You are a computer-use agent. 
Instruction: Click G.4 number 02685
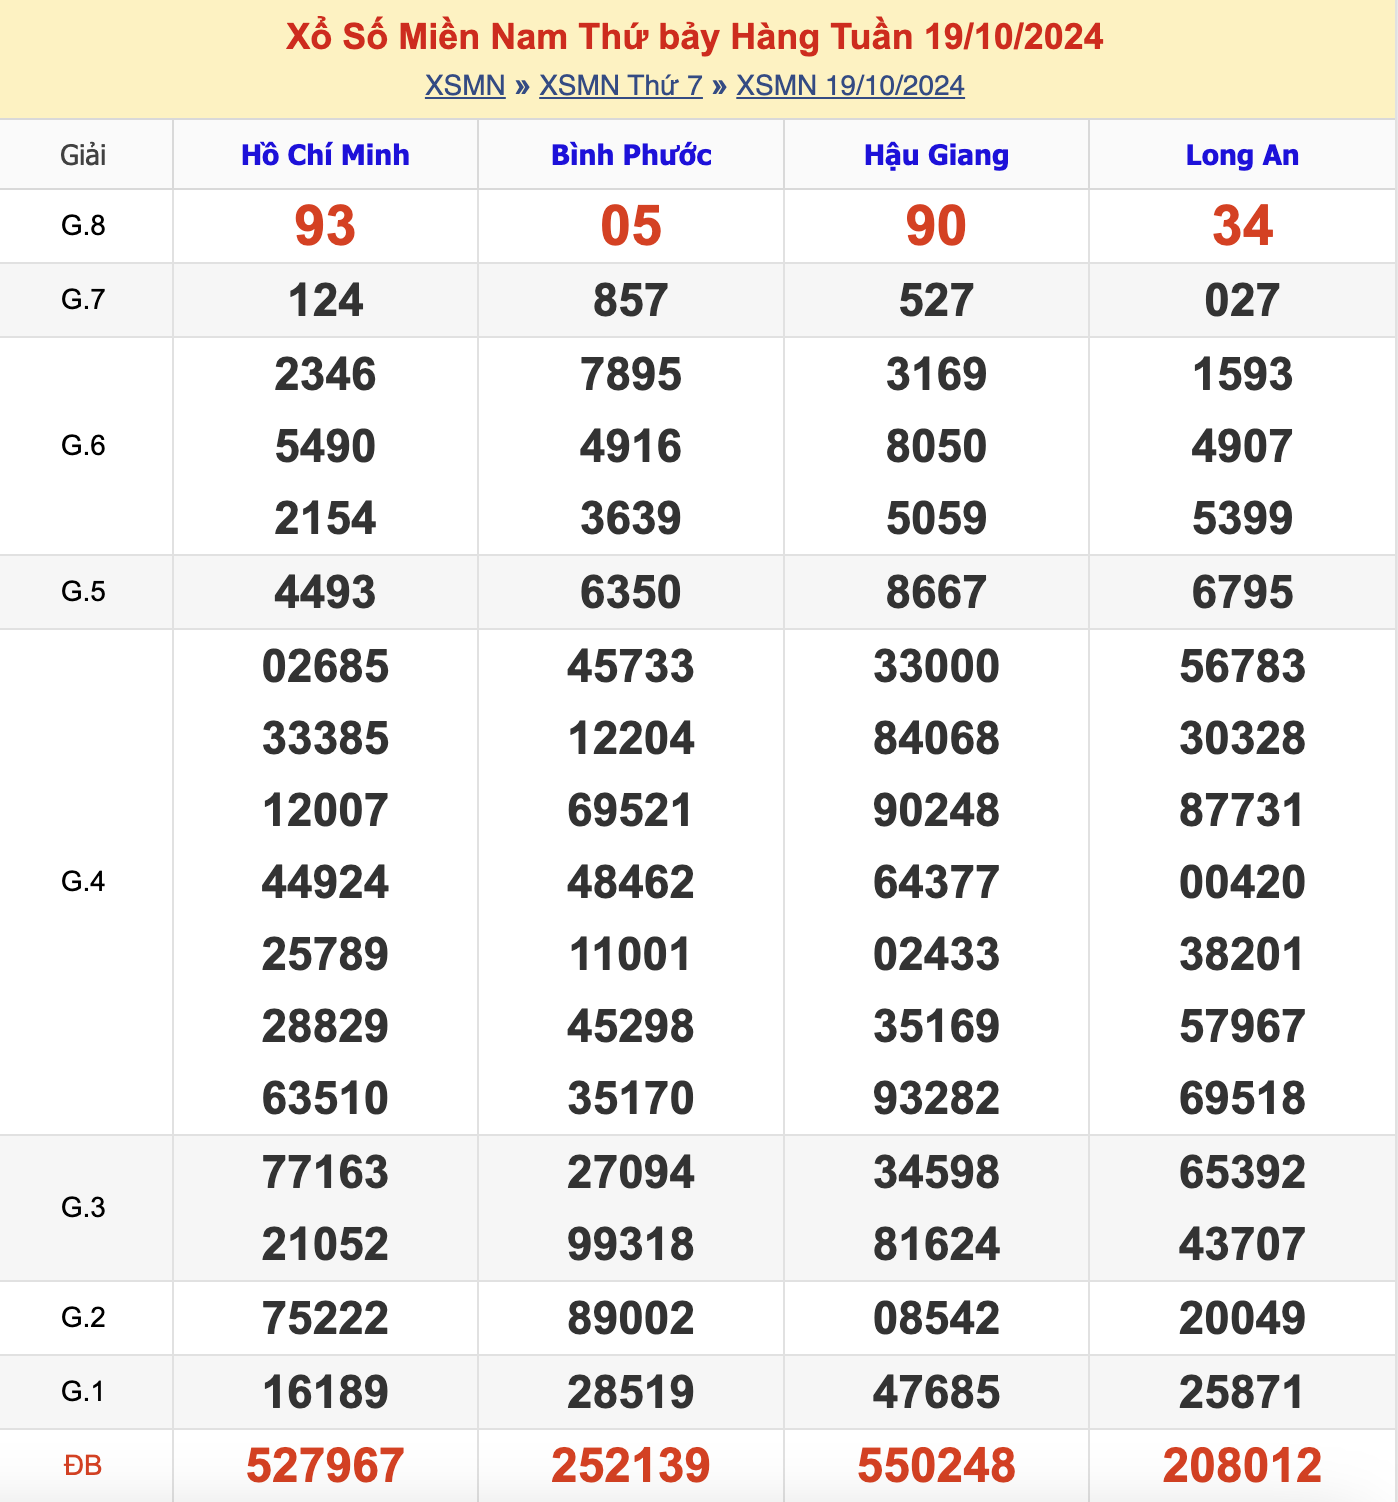325,667
